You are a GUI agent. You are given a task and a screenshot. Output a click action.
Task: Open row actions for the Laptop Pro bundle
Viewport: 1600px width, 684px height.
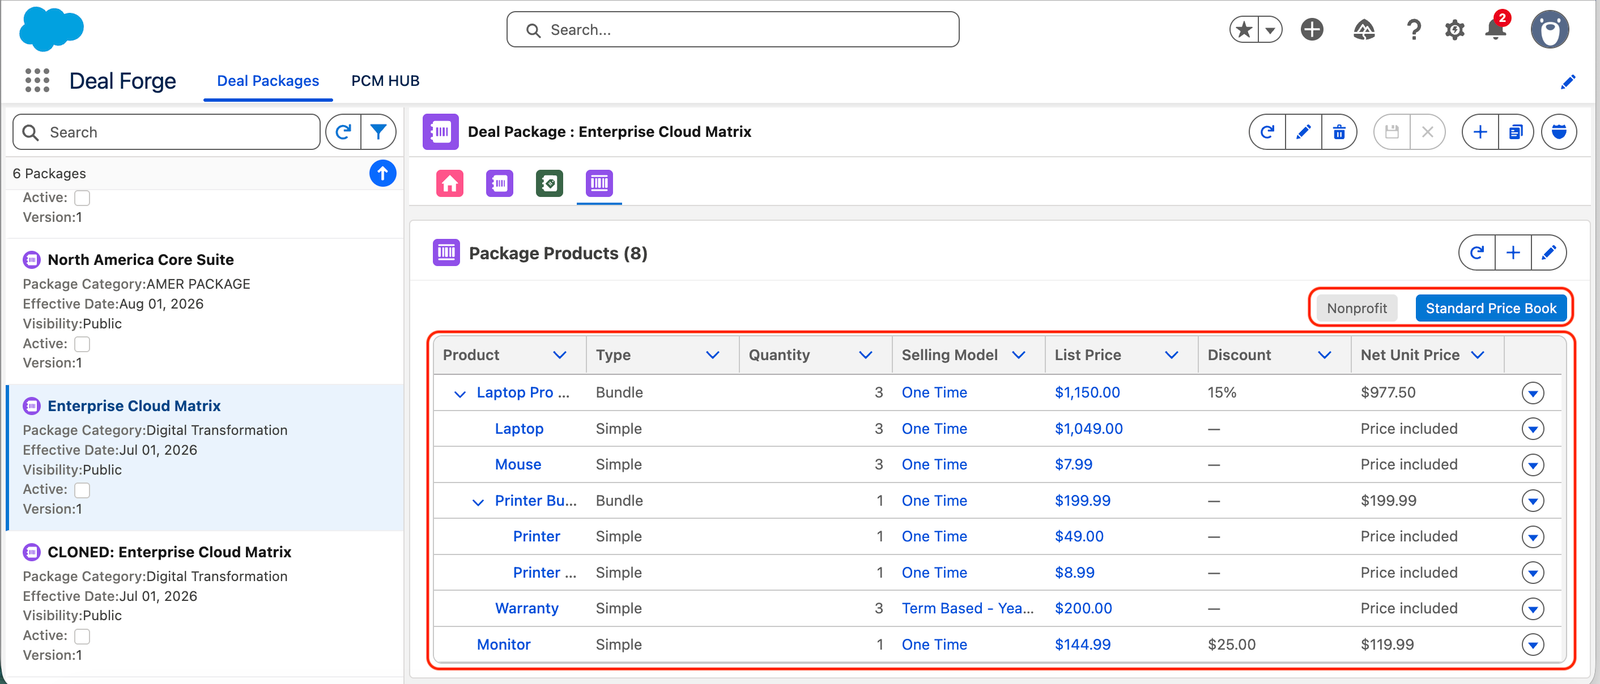point(1533,393)
